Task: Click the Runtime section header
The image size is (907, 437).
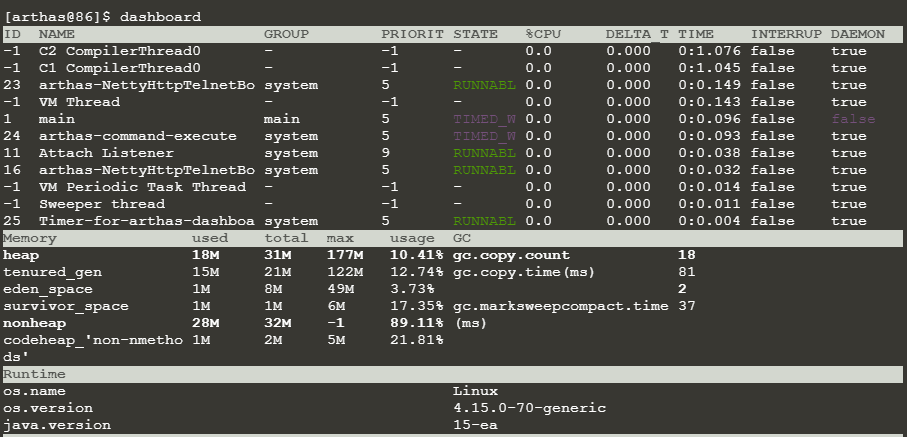Action: click(x=35, y=374)
